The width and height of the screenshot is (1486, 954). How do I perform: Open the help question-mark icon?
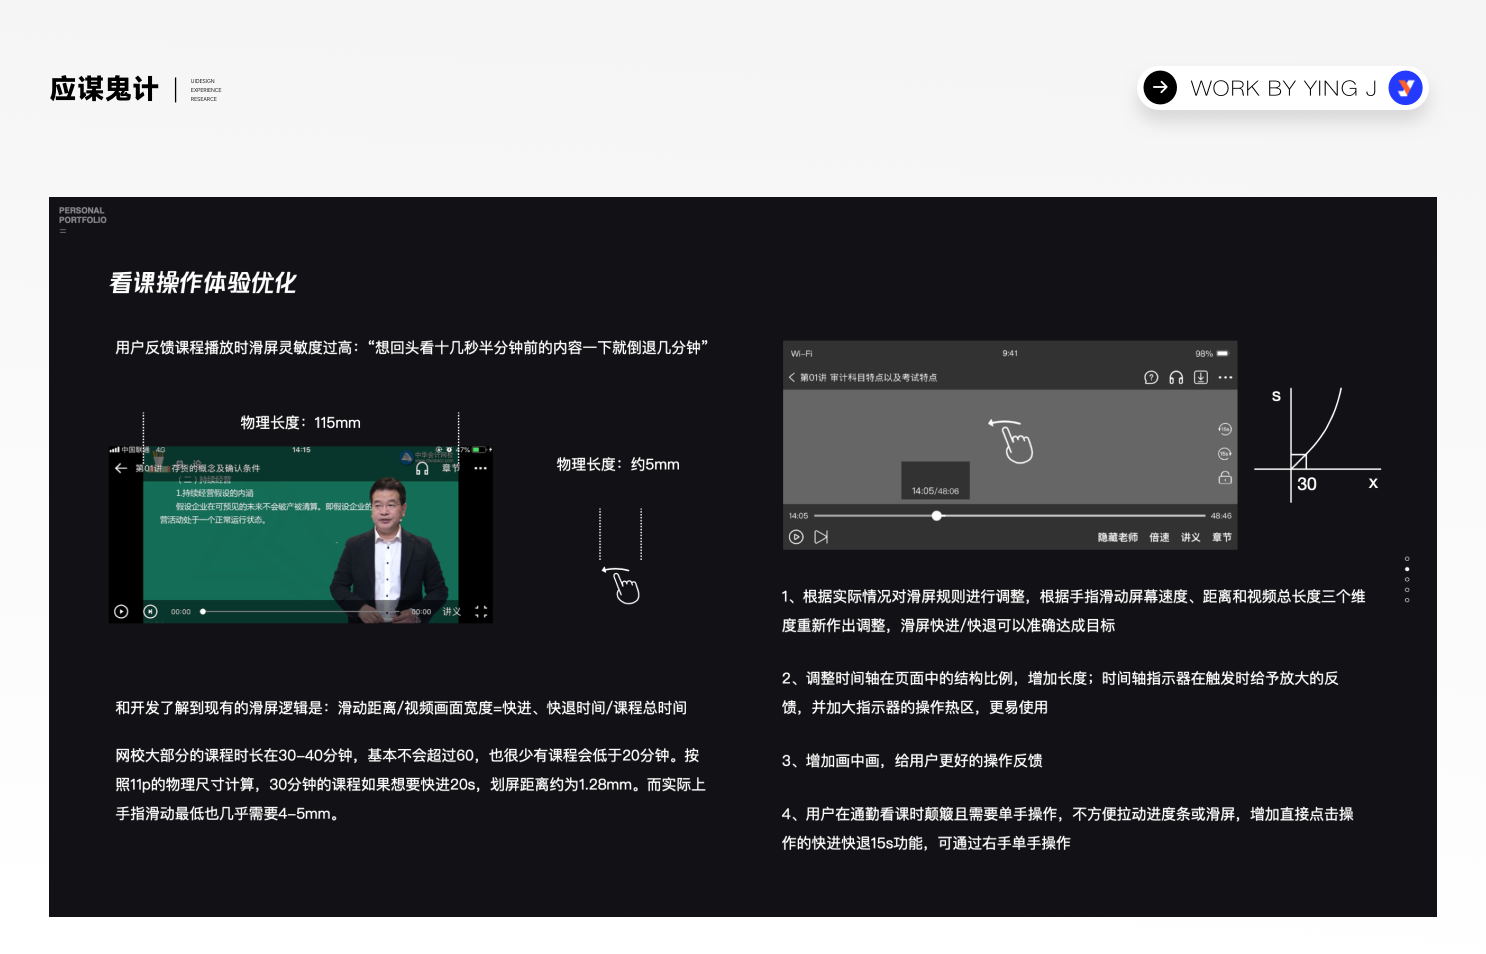tap(1151, 377)
